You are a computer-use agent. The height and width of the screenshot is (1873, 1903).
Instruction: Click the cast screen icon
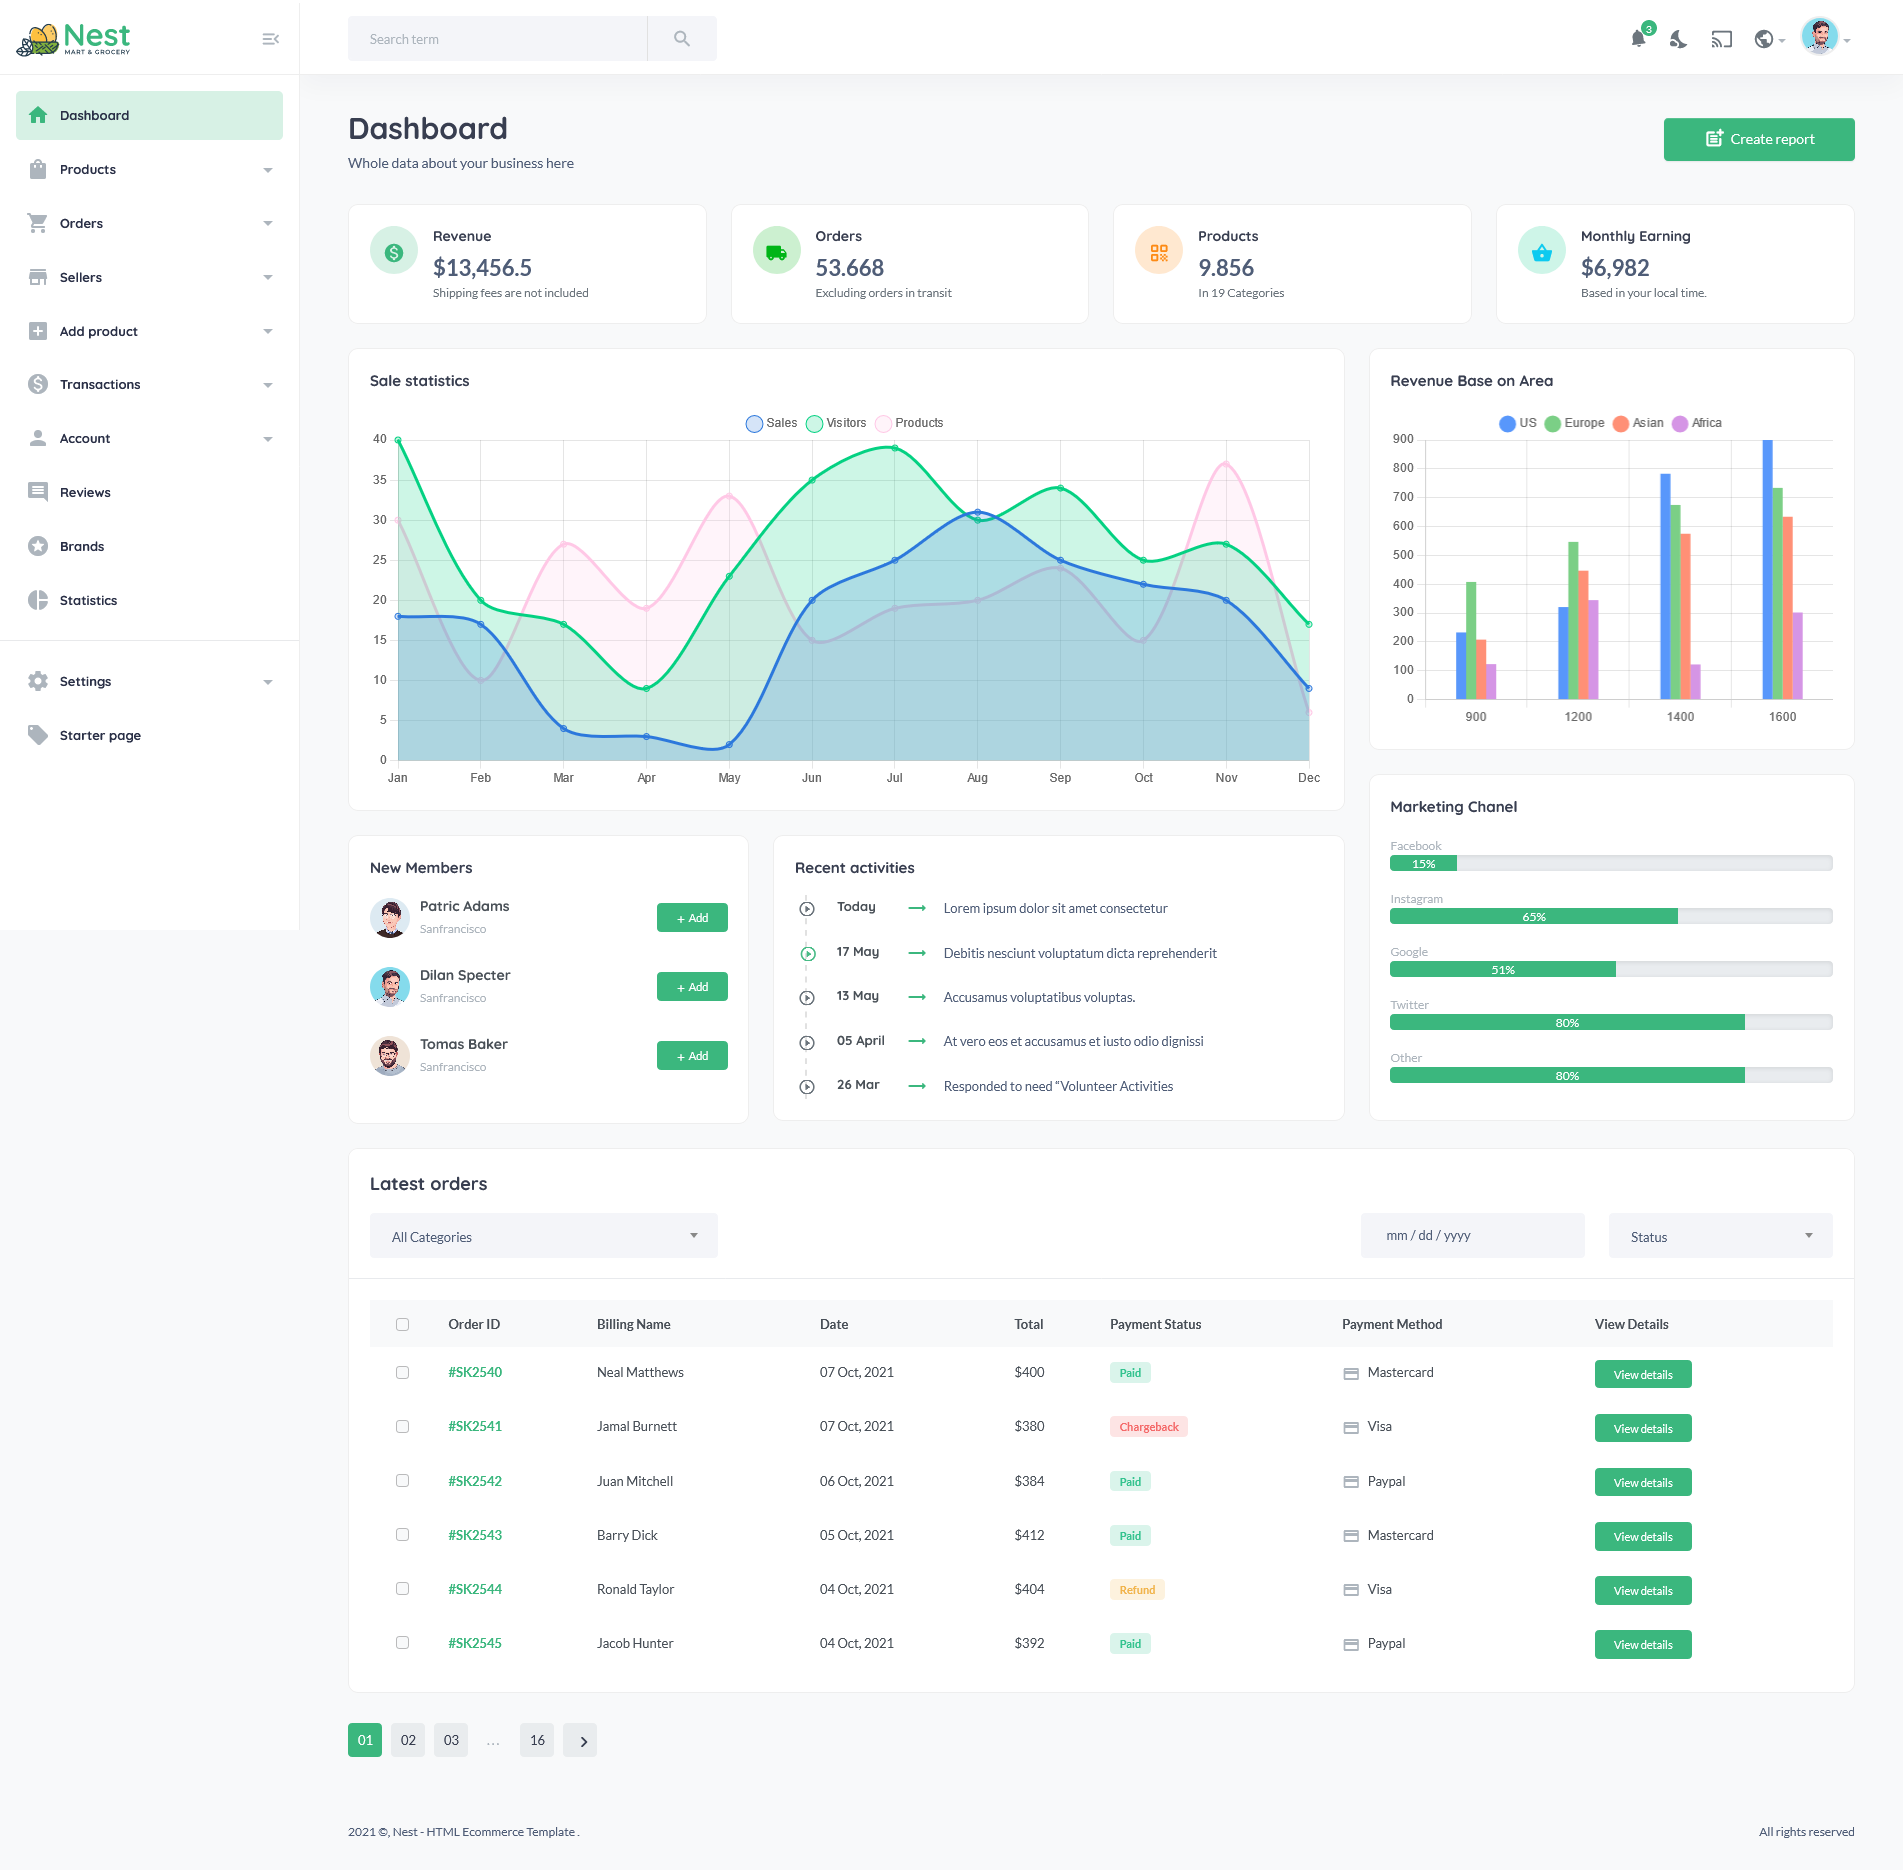[1721, 39]
